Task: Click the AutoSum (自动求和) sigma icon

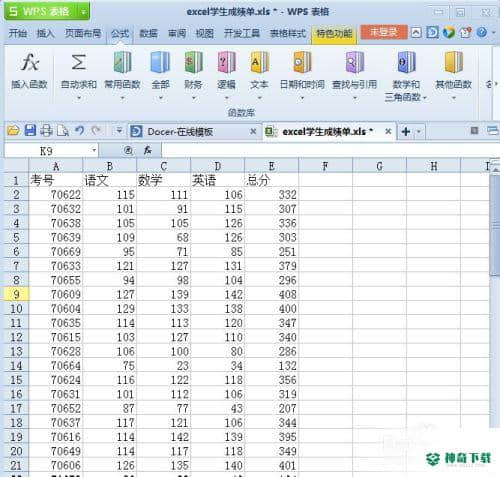Action: 78,62
